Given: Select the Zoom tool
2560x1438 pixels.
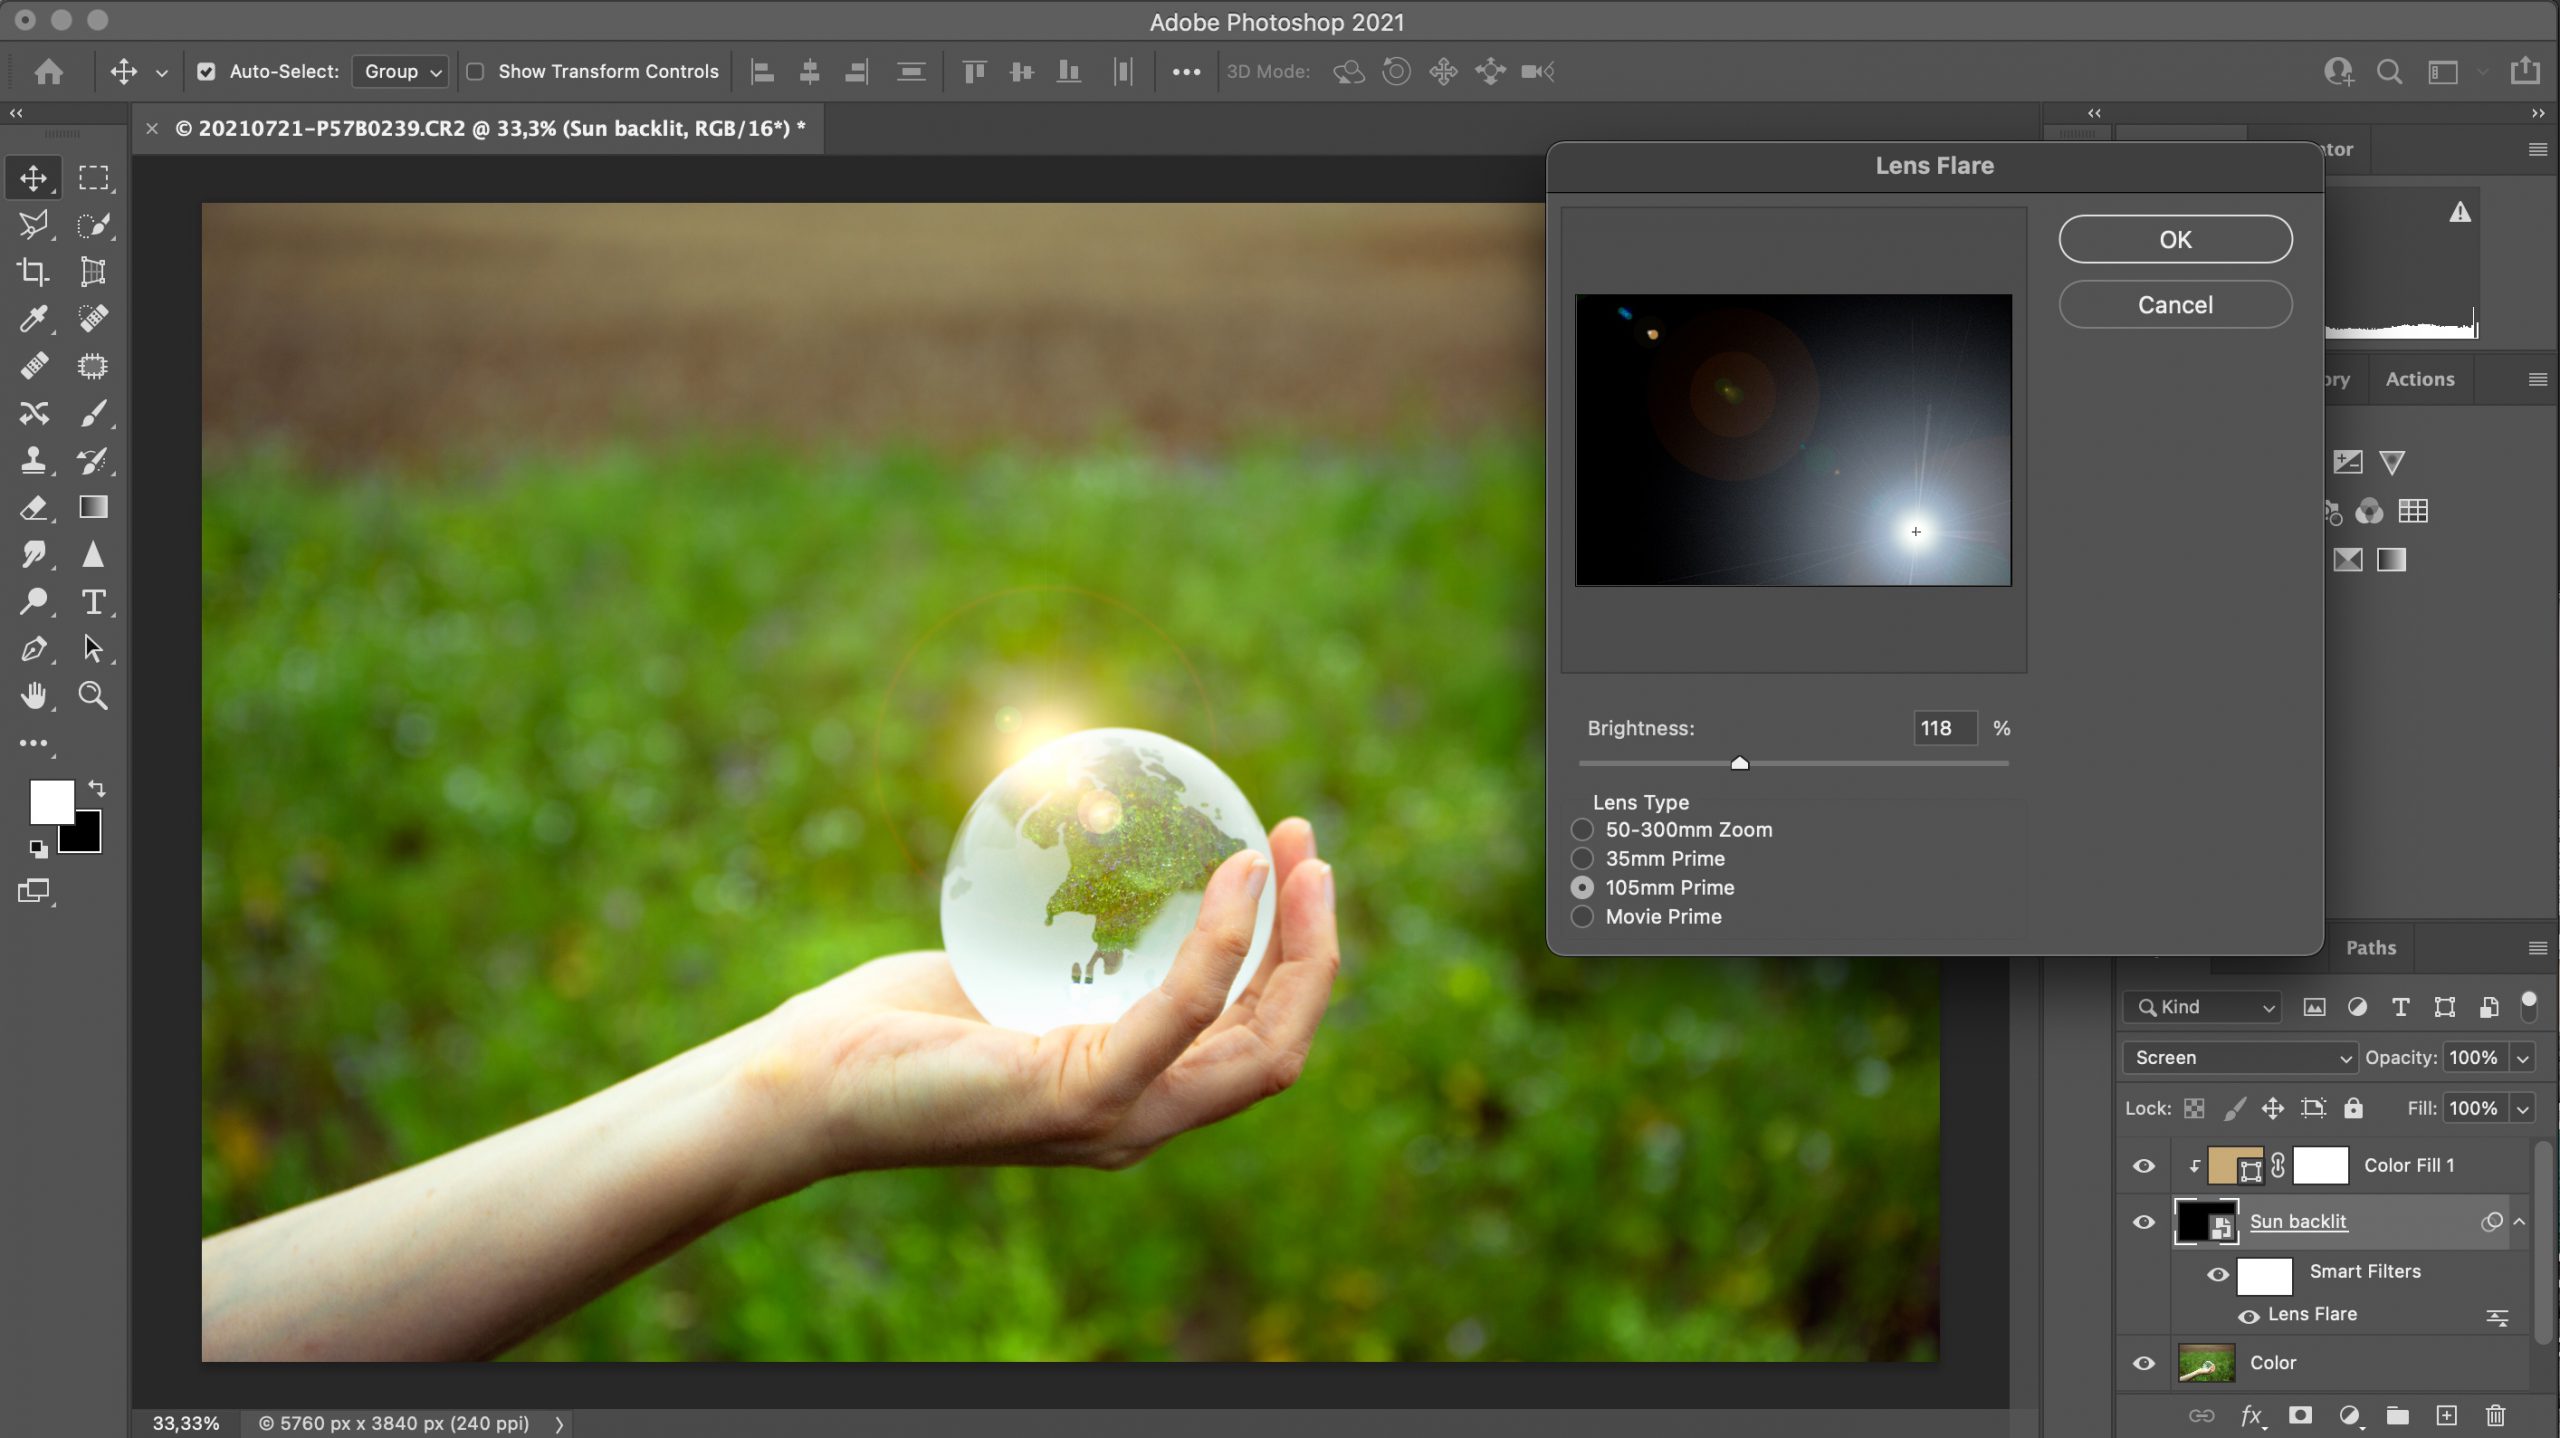Looking at the screenshot, I should [x=93, y=695].
